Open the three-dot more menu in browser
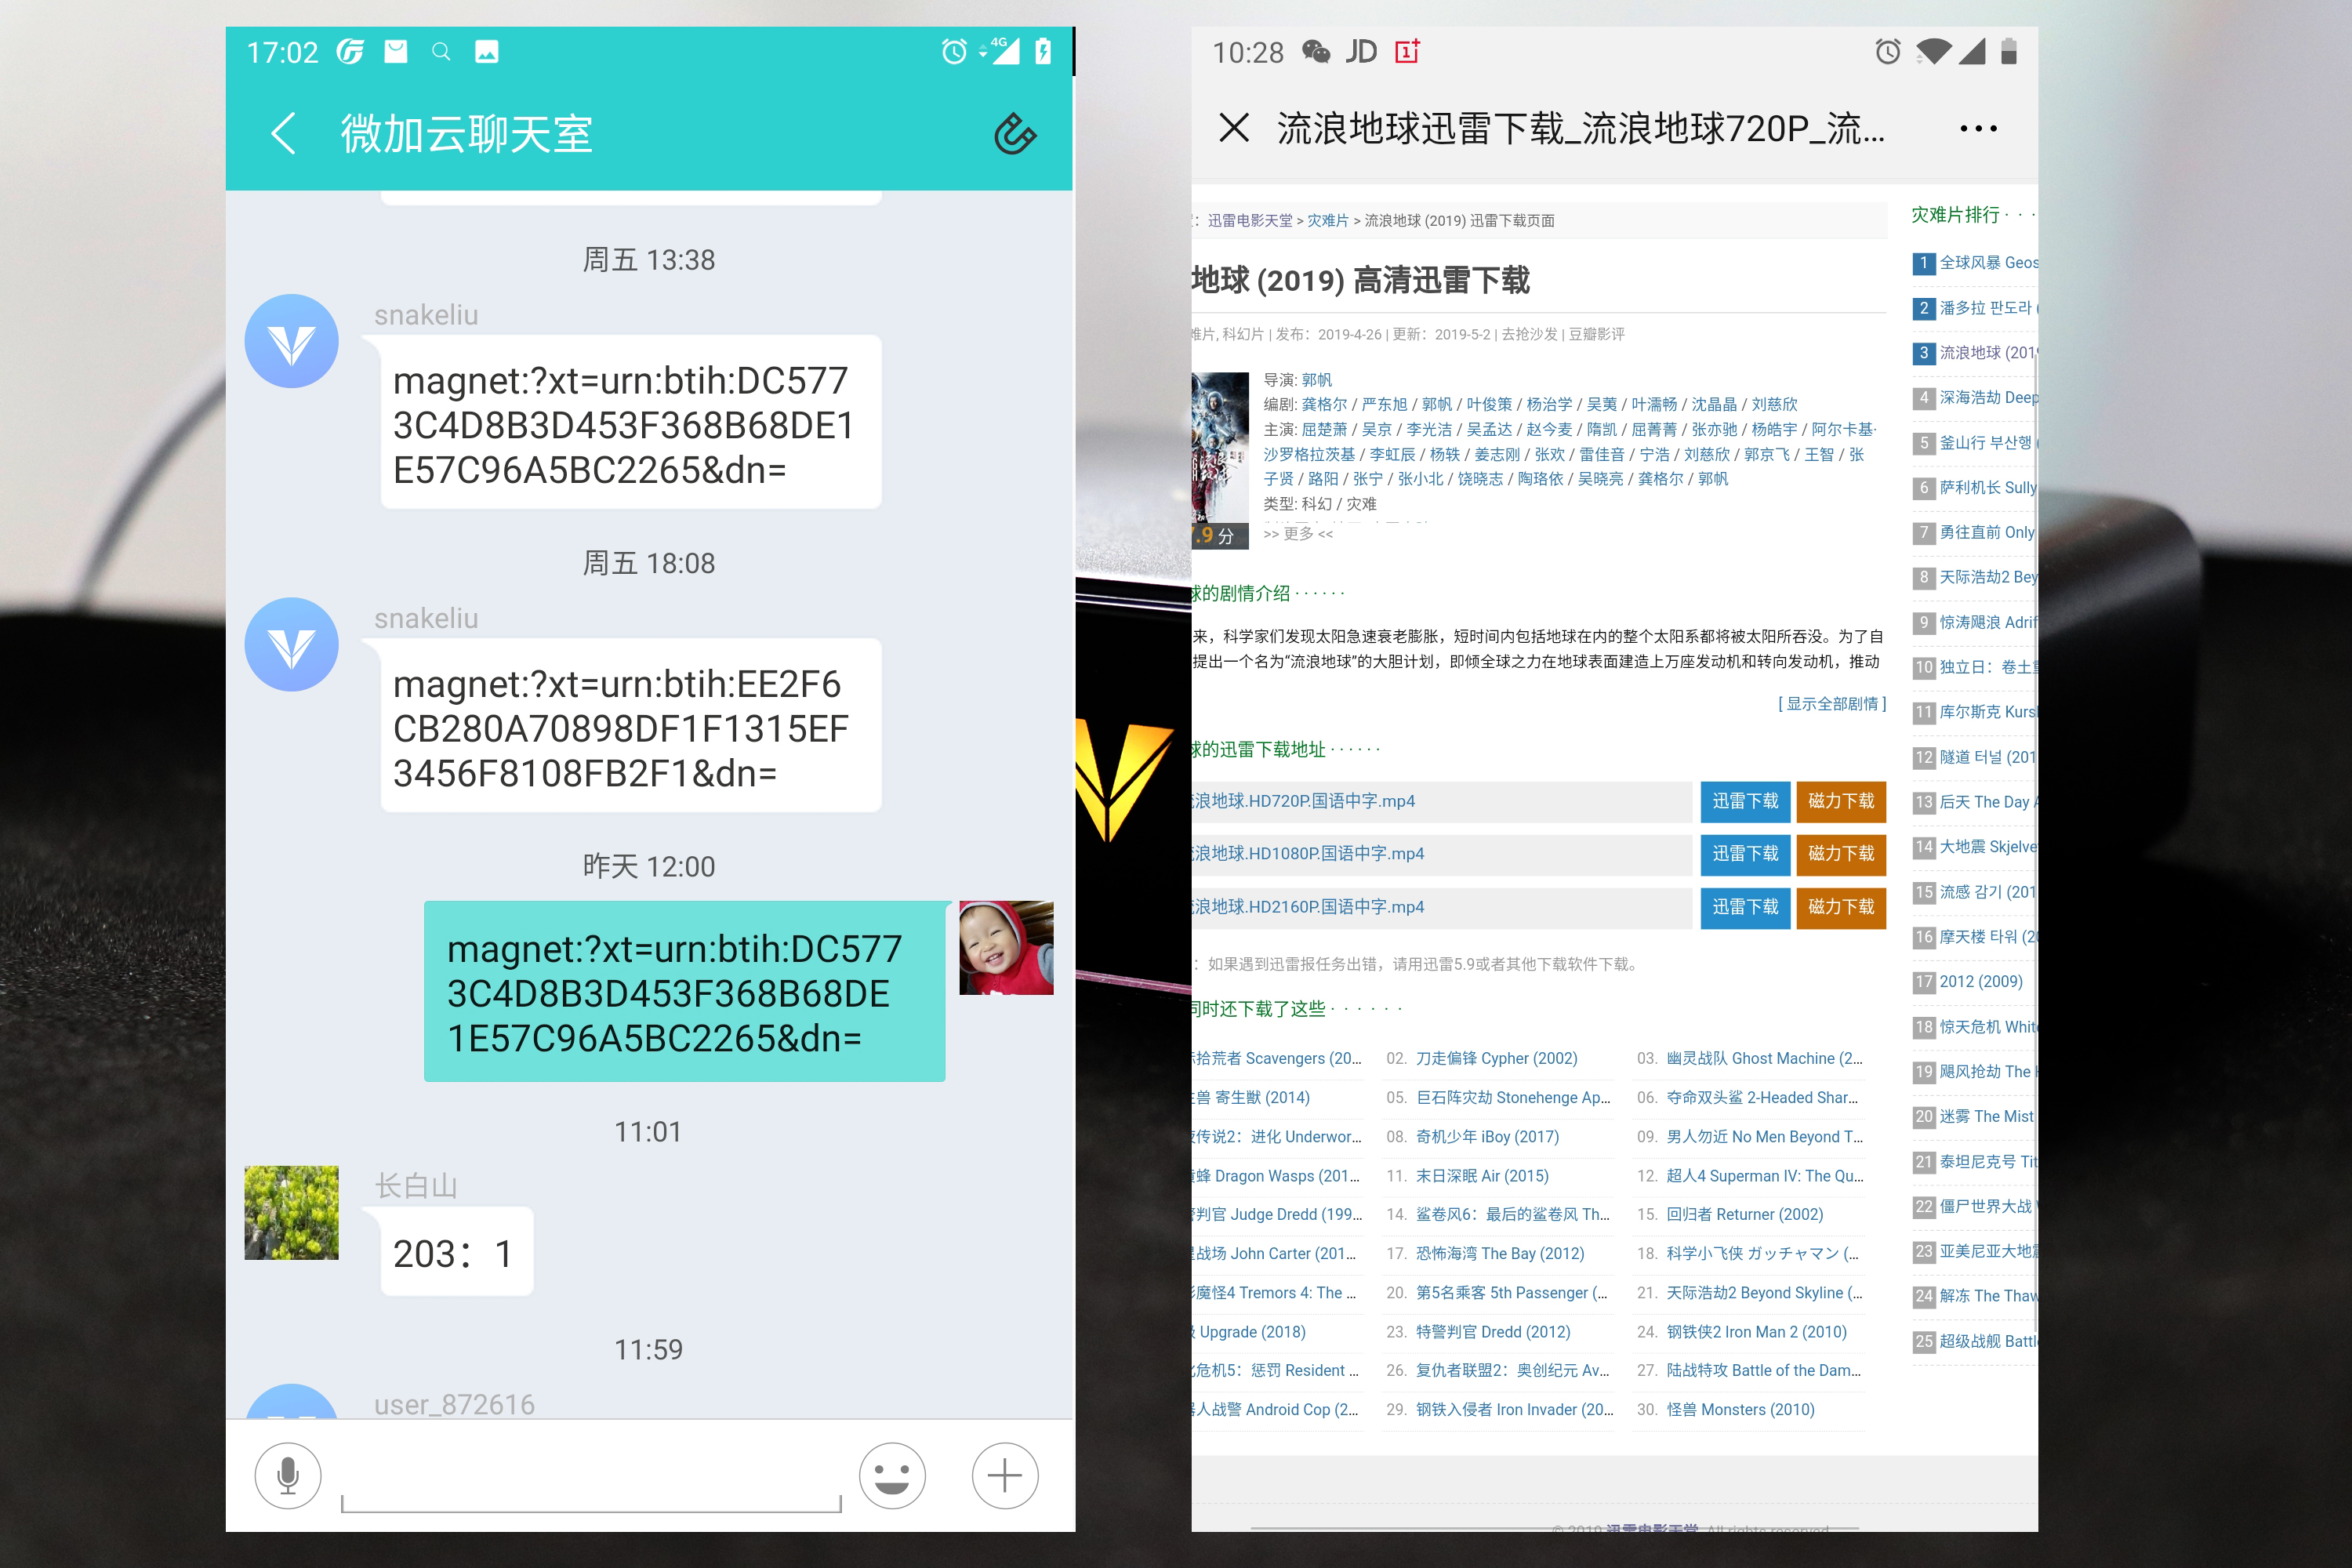The image size is (2352, 1568). pos(1978,128)
